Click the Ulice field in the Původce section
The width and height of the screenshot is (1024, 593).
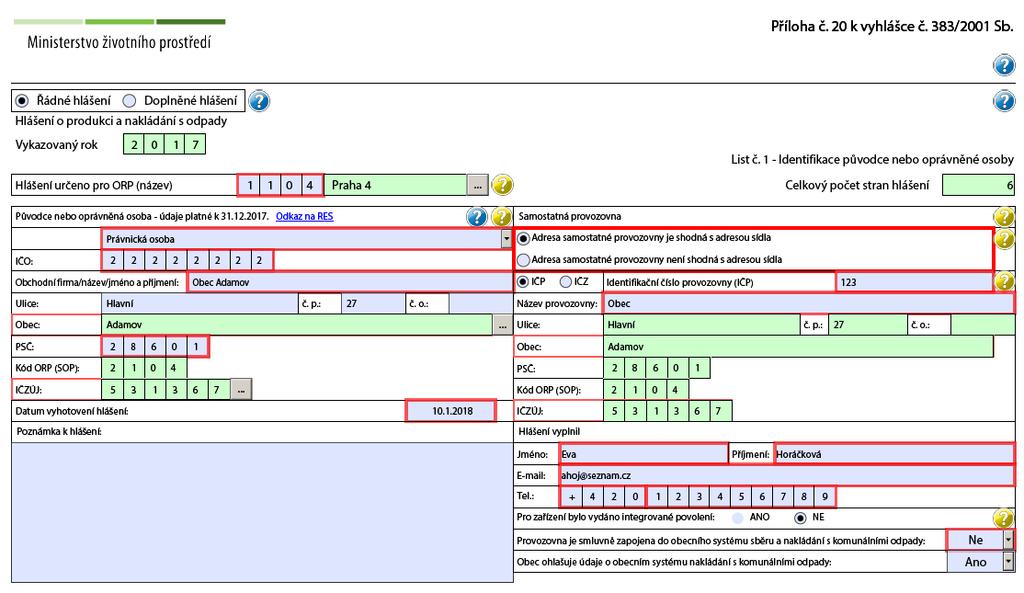[200, 304]
